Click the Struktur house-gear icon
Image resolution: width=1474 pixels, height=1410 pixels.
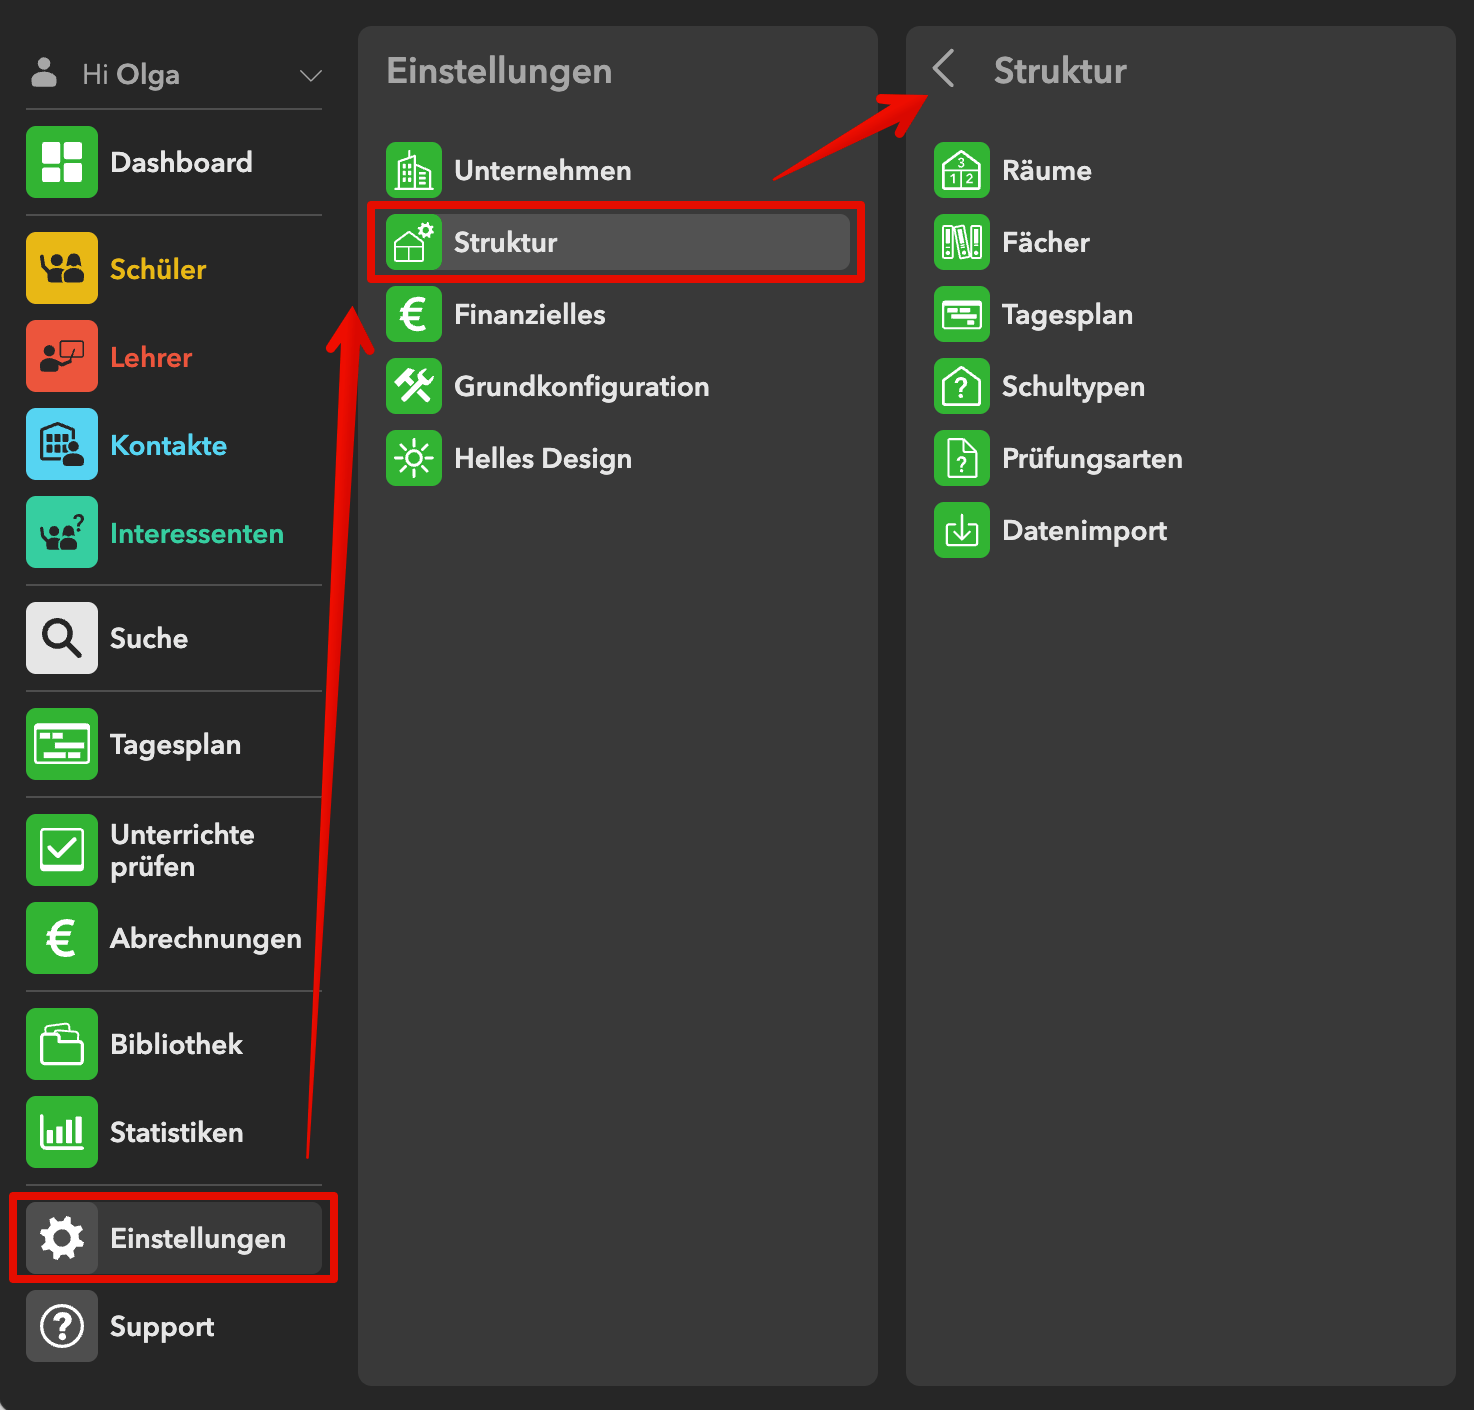tap(414, 242)
